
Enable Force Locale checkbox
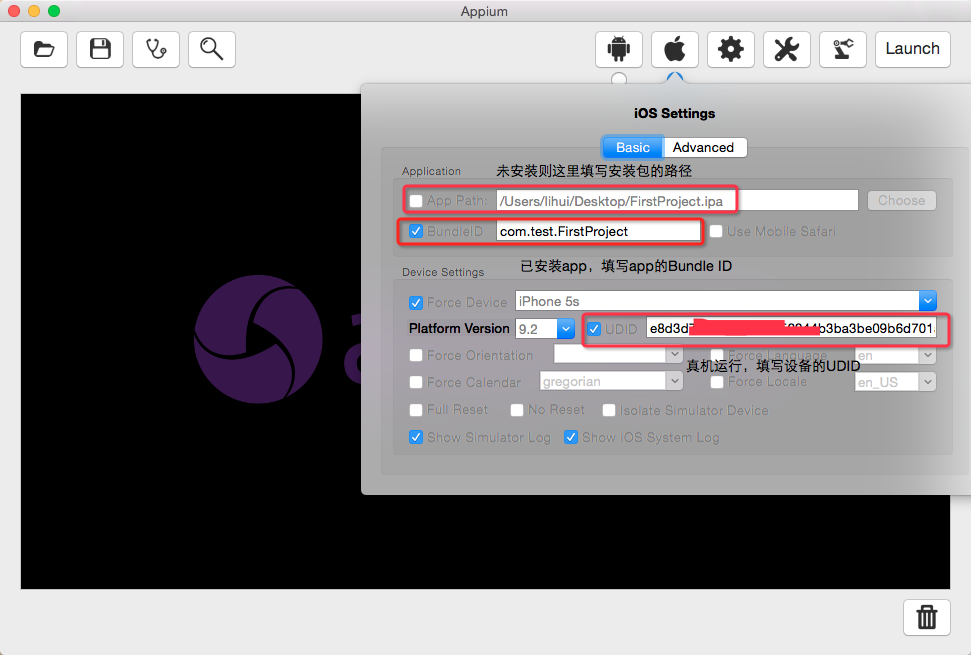[716, 382]
